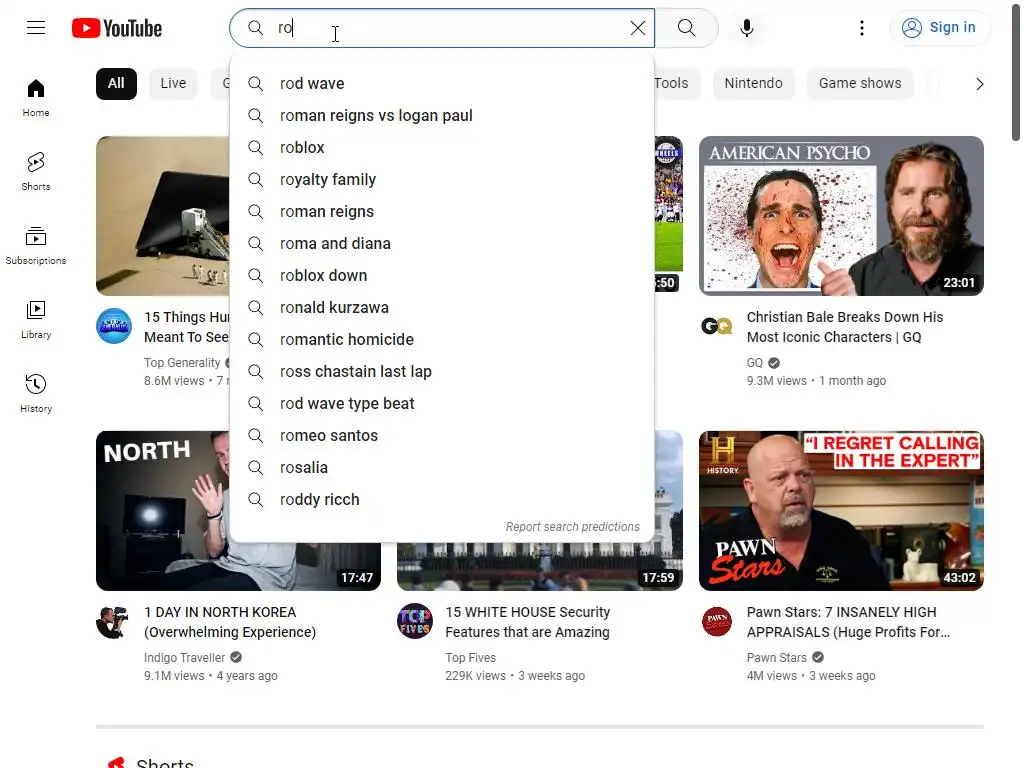This screenshot has height=768, width=1024.
Task: Click the GQ channel avatar
Action: click(716, 325)
